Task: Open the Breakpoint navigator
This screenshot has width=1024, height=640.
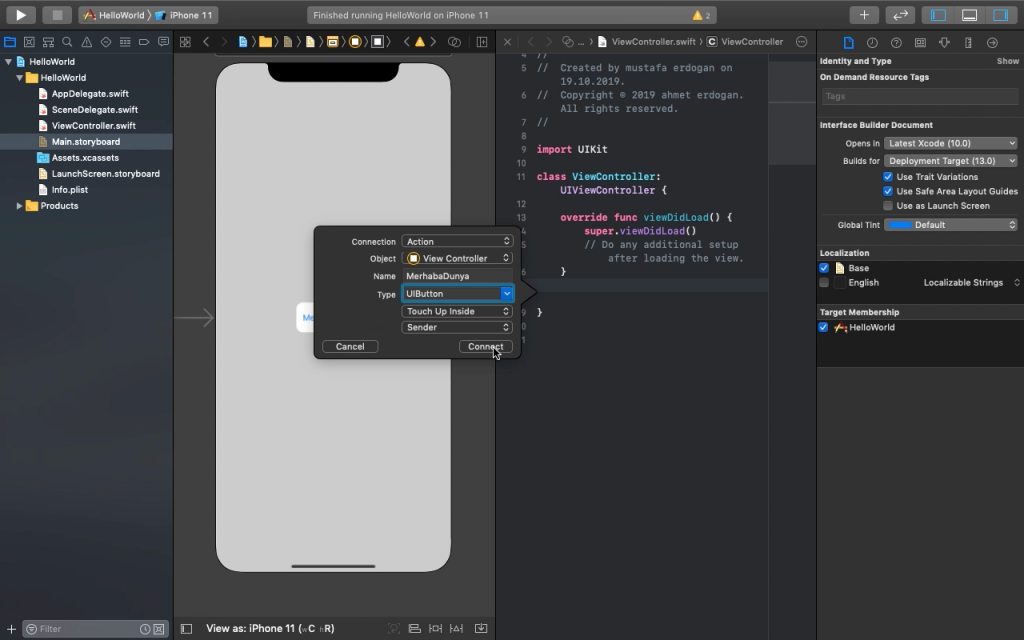Action: 143,42
